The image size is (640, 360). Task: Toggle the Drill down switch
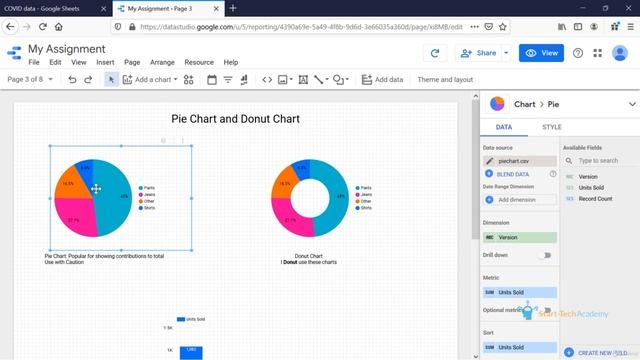click(545, 255)
